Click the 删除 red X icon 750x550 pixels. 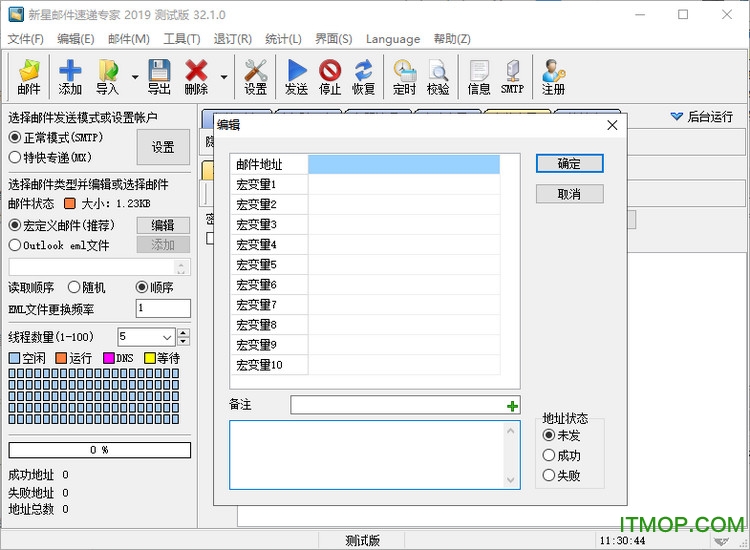tap(196, 76)
